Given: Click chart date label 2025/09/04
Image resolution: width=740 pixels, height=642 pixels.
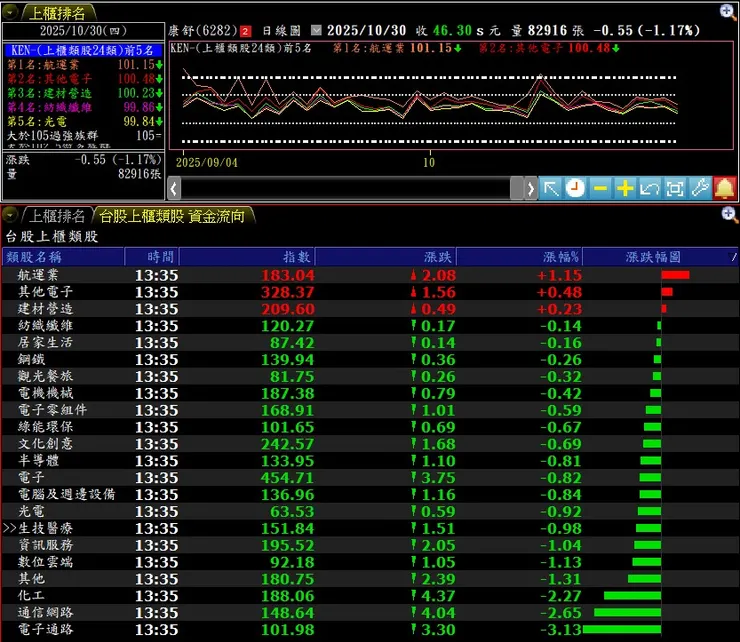Looking at the screenshot, I should click(207, 163).
